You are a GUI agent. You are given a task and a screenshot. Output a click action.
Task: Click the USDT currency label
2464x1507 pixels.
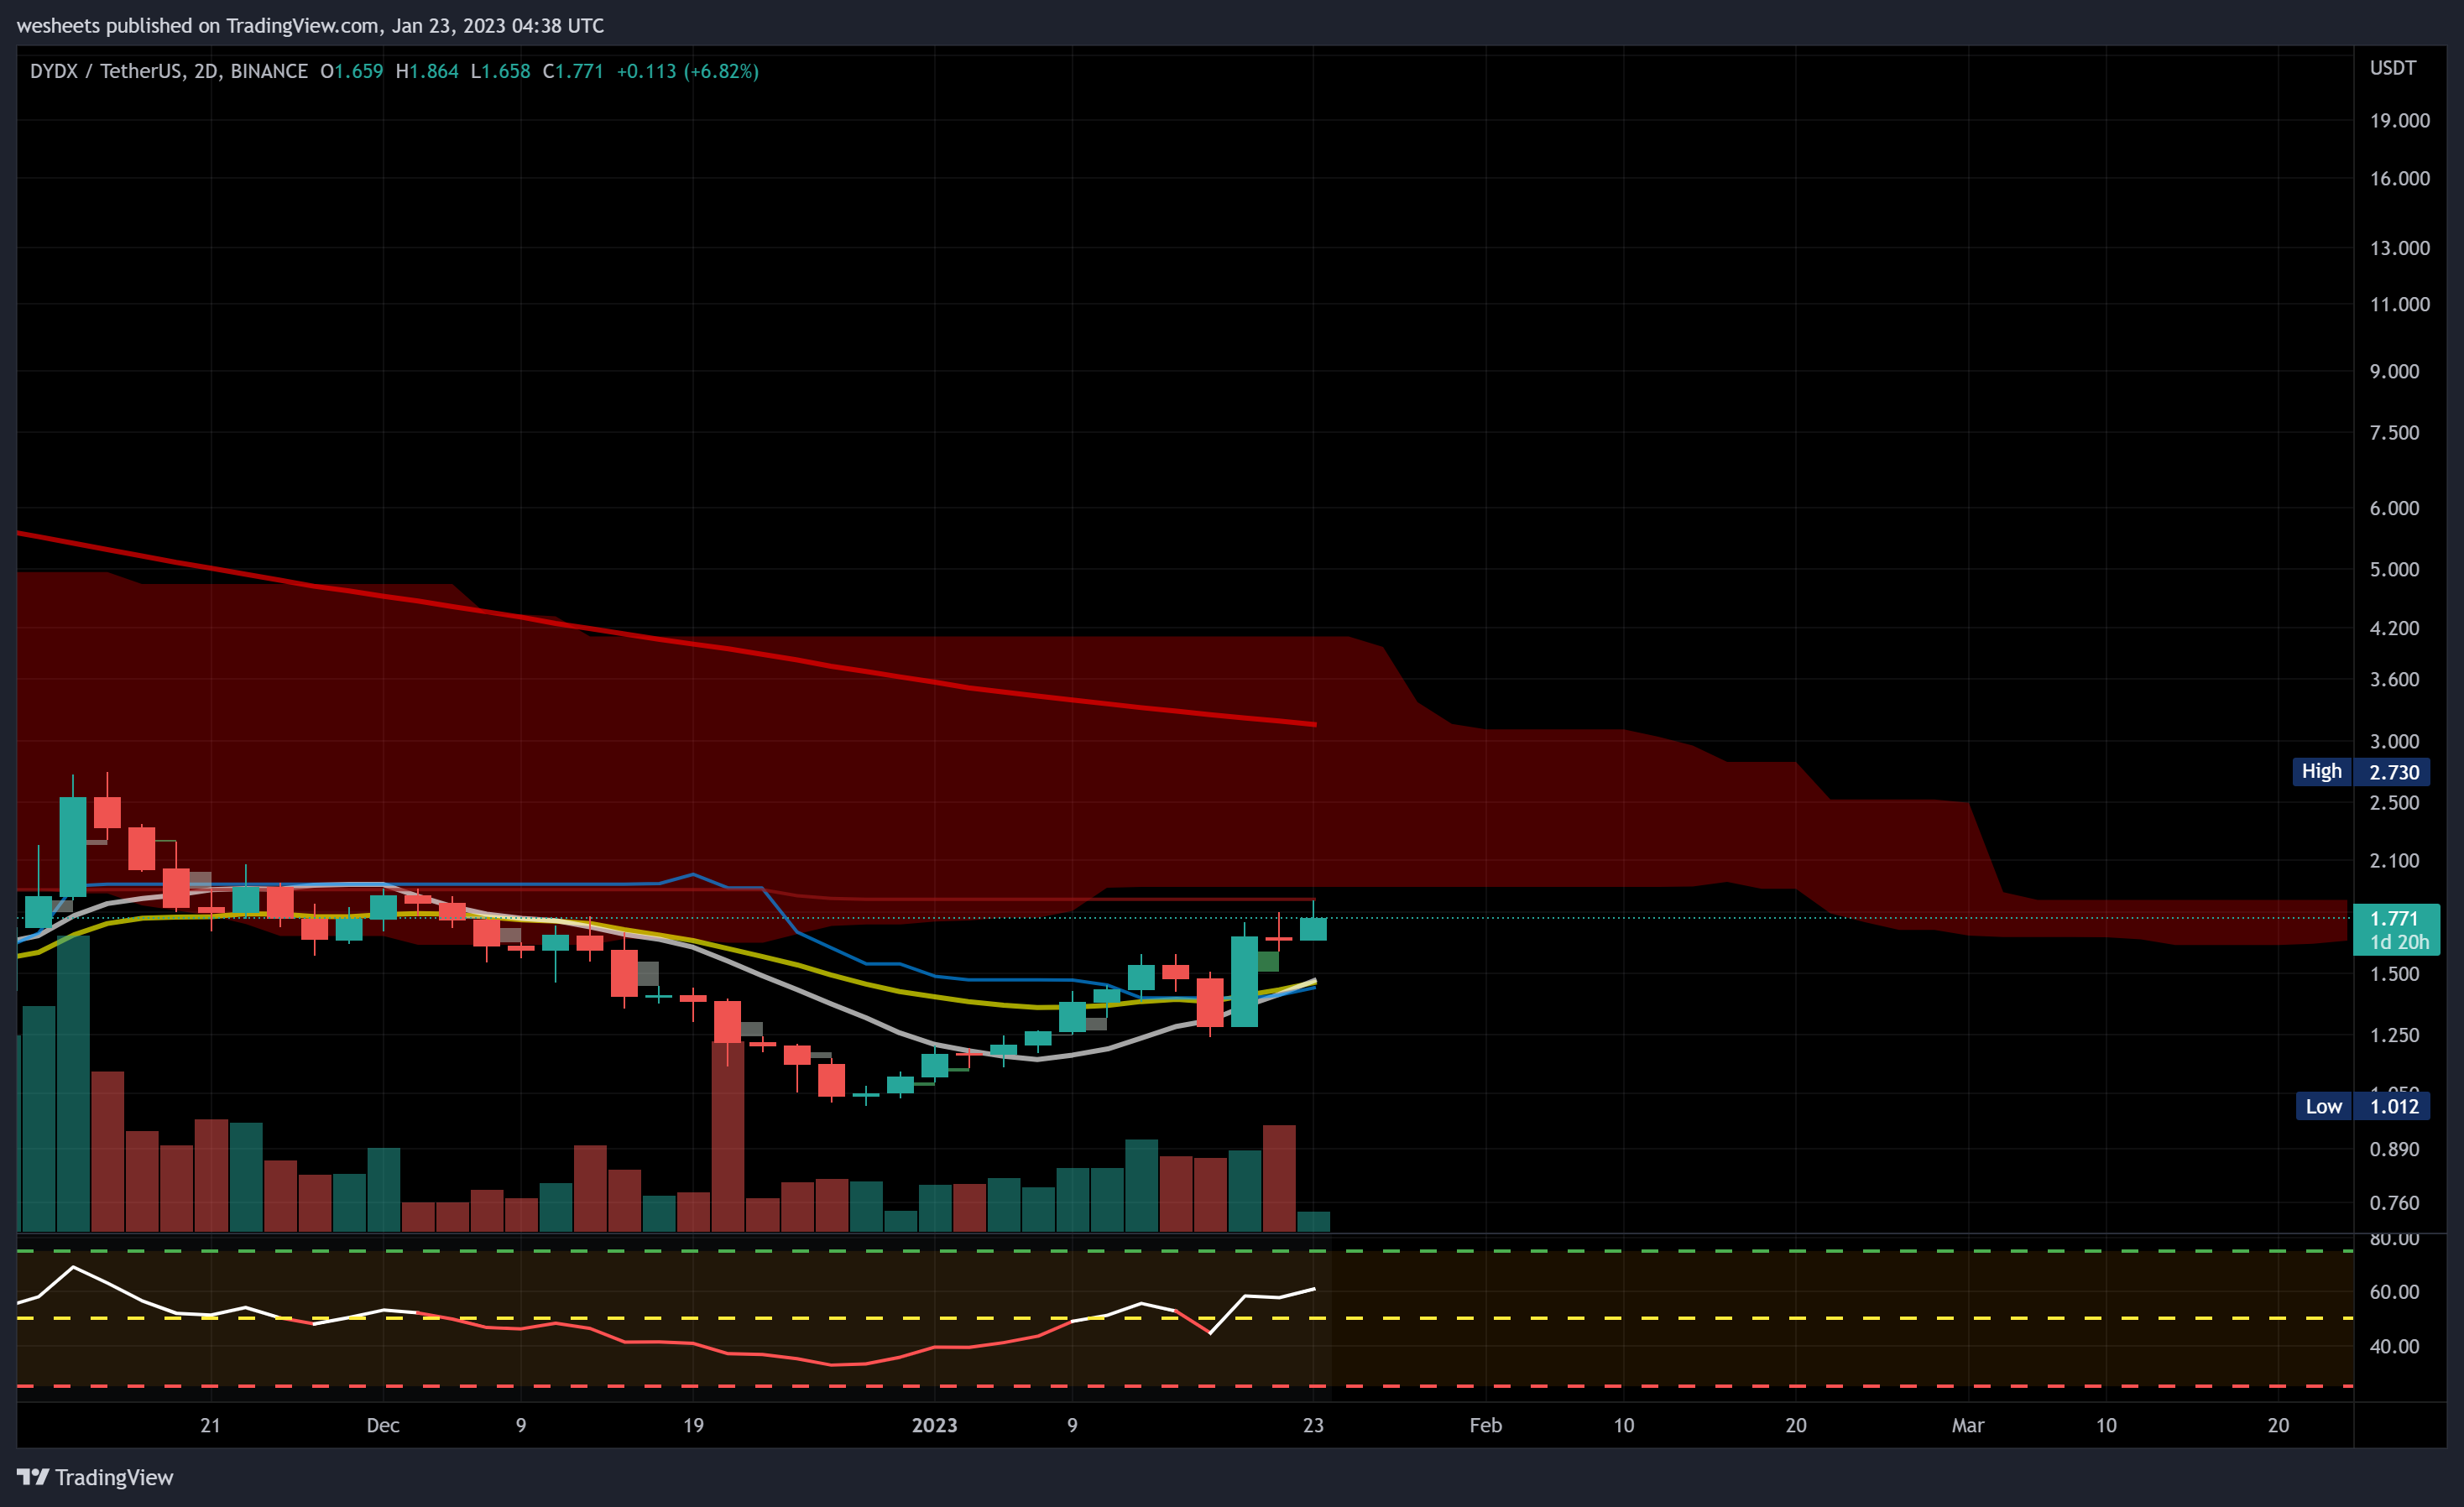point(2393,68)
